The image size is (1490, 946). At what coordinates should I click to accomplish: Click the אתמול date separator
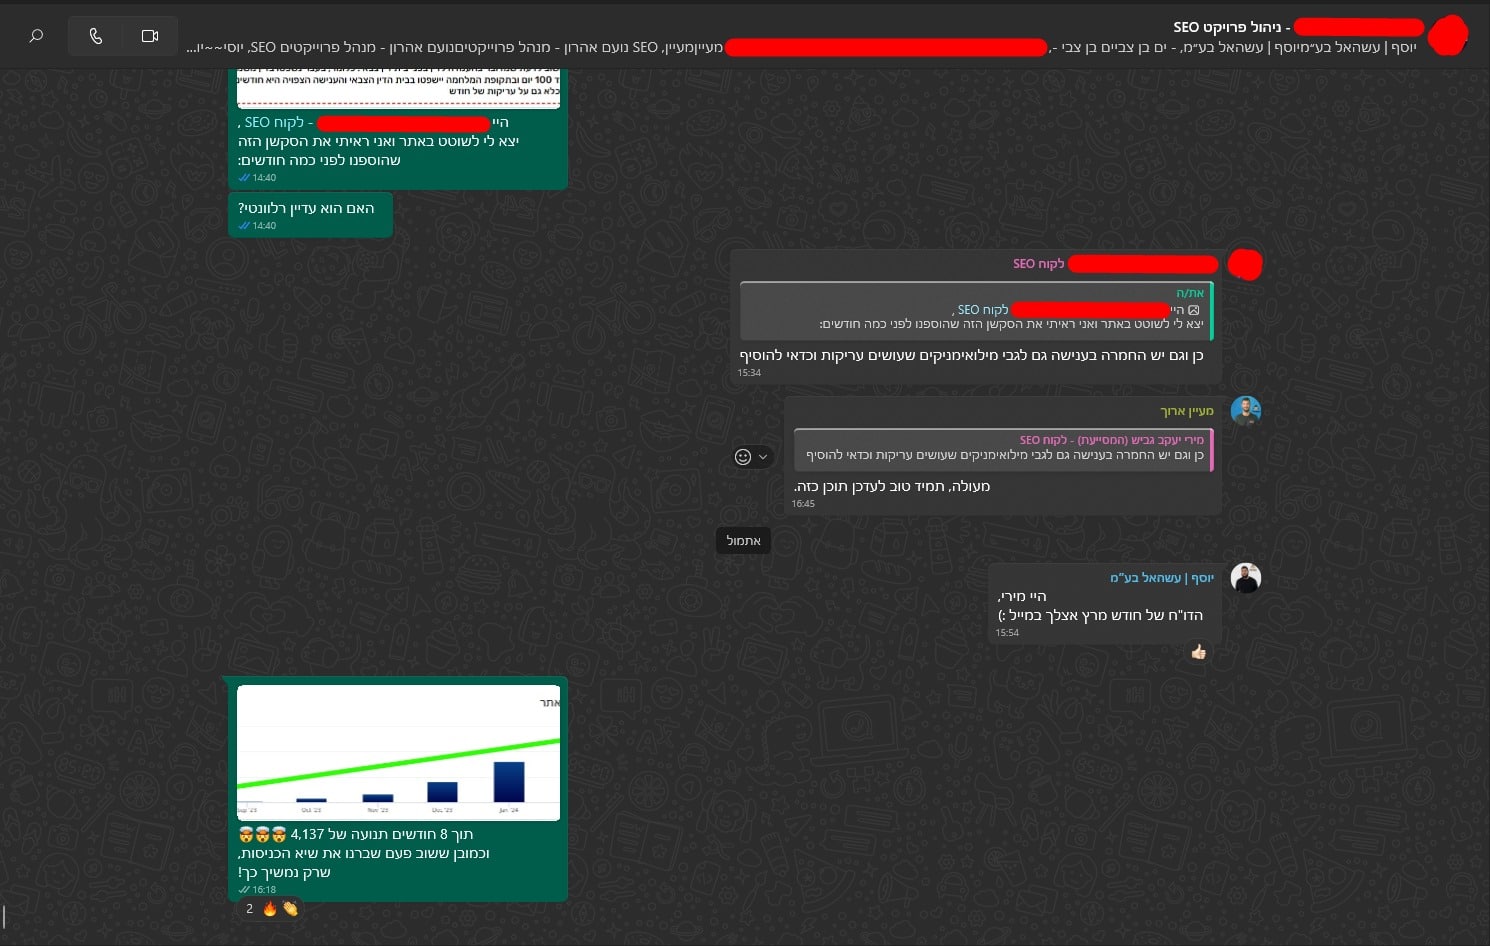coord(743,541)
